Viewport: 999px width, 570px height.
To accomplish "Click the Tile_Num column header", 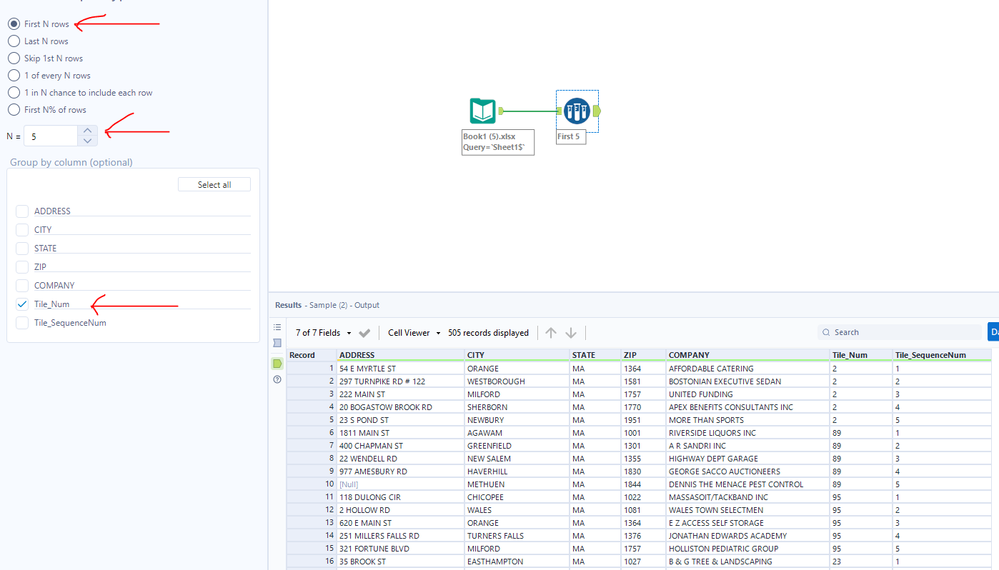I will (861, 355).
